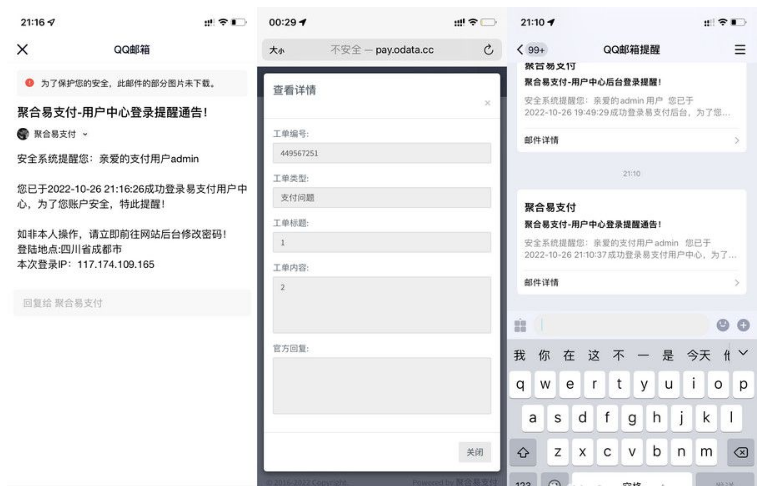Screen dimensions: 765x486
Task: Choose the suggestion 你
Action: pos(544,355)
